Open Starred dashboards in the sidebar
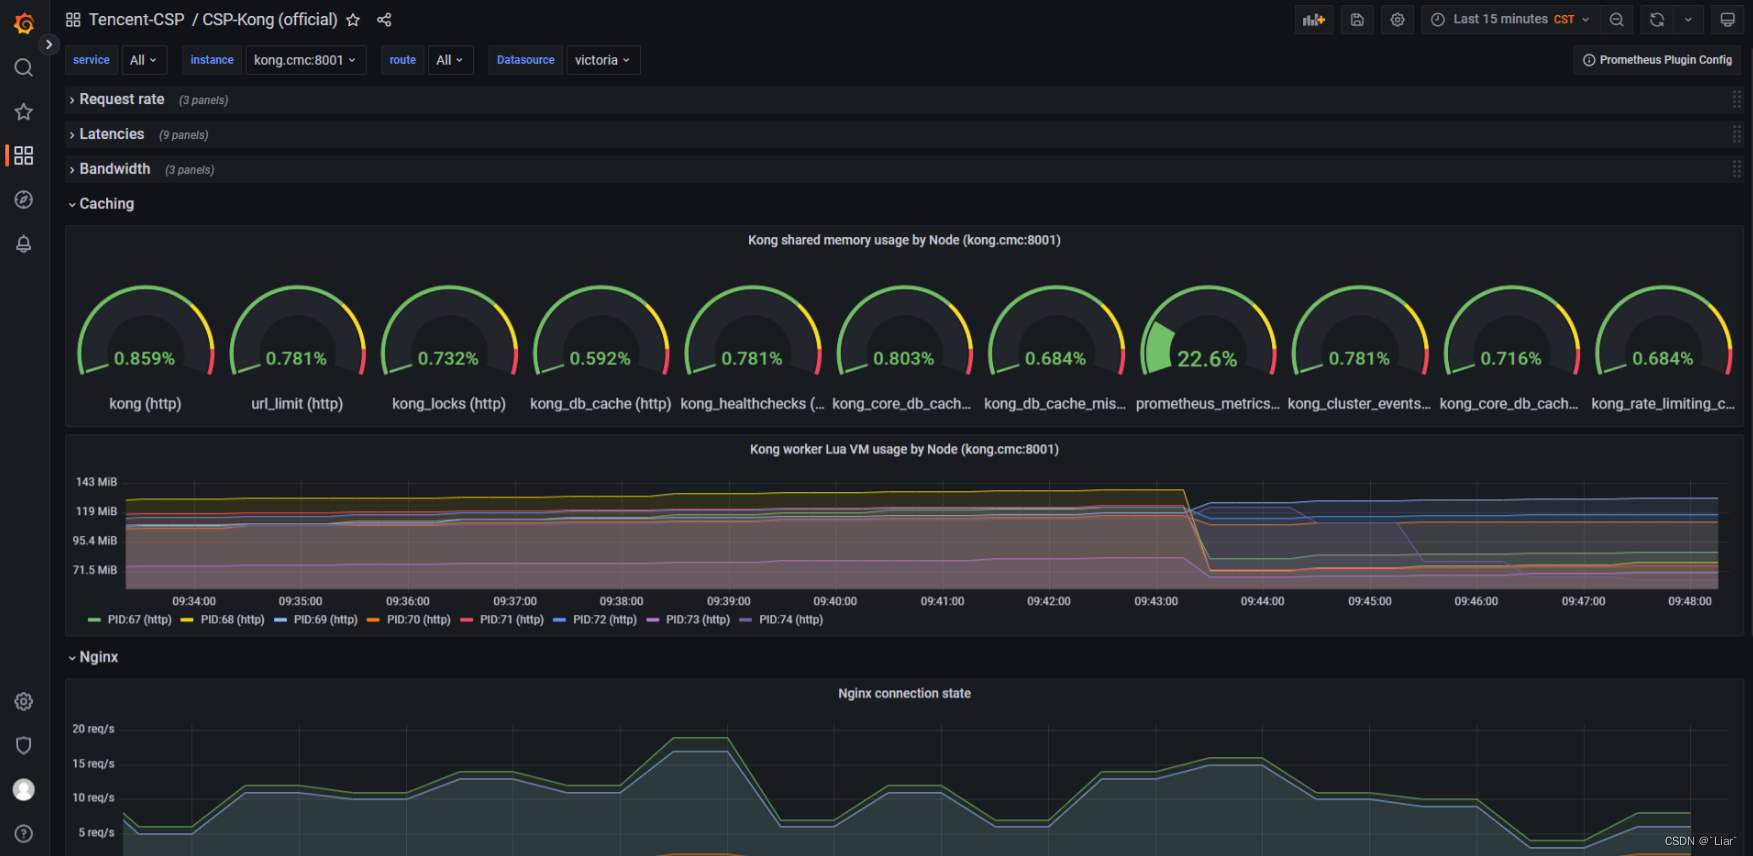This screenshot has width=1753, height=856. (x=24, y=111)
